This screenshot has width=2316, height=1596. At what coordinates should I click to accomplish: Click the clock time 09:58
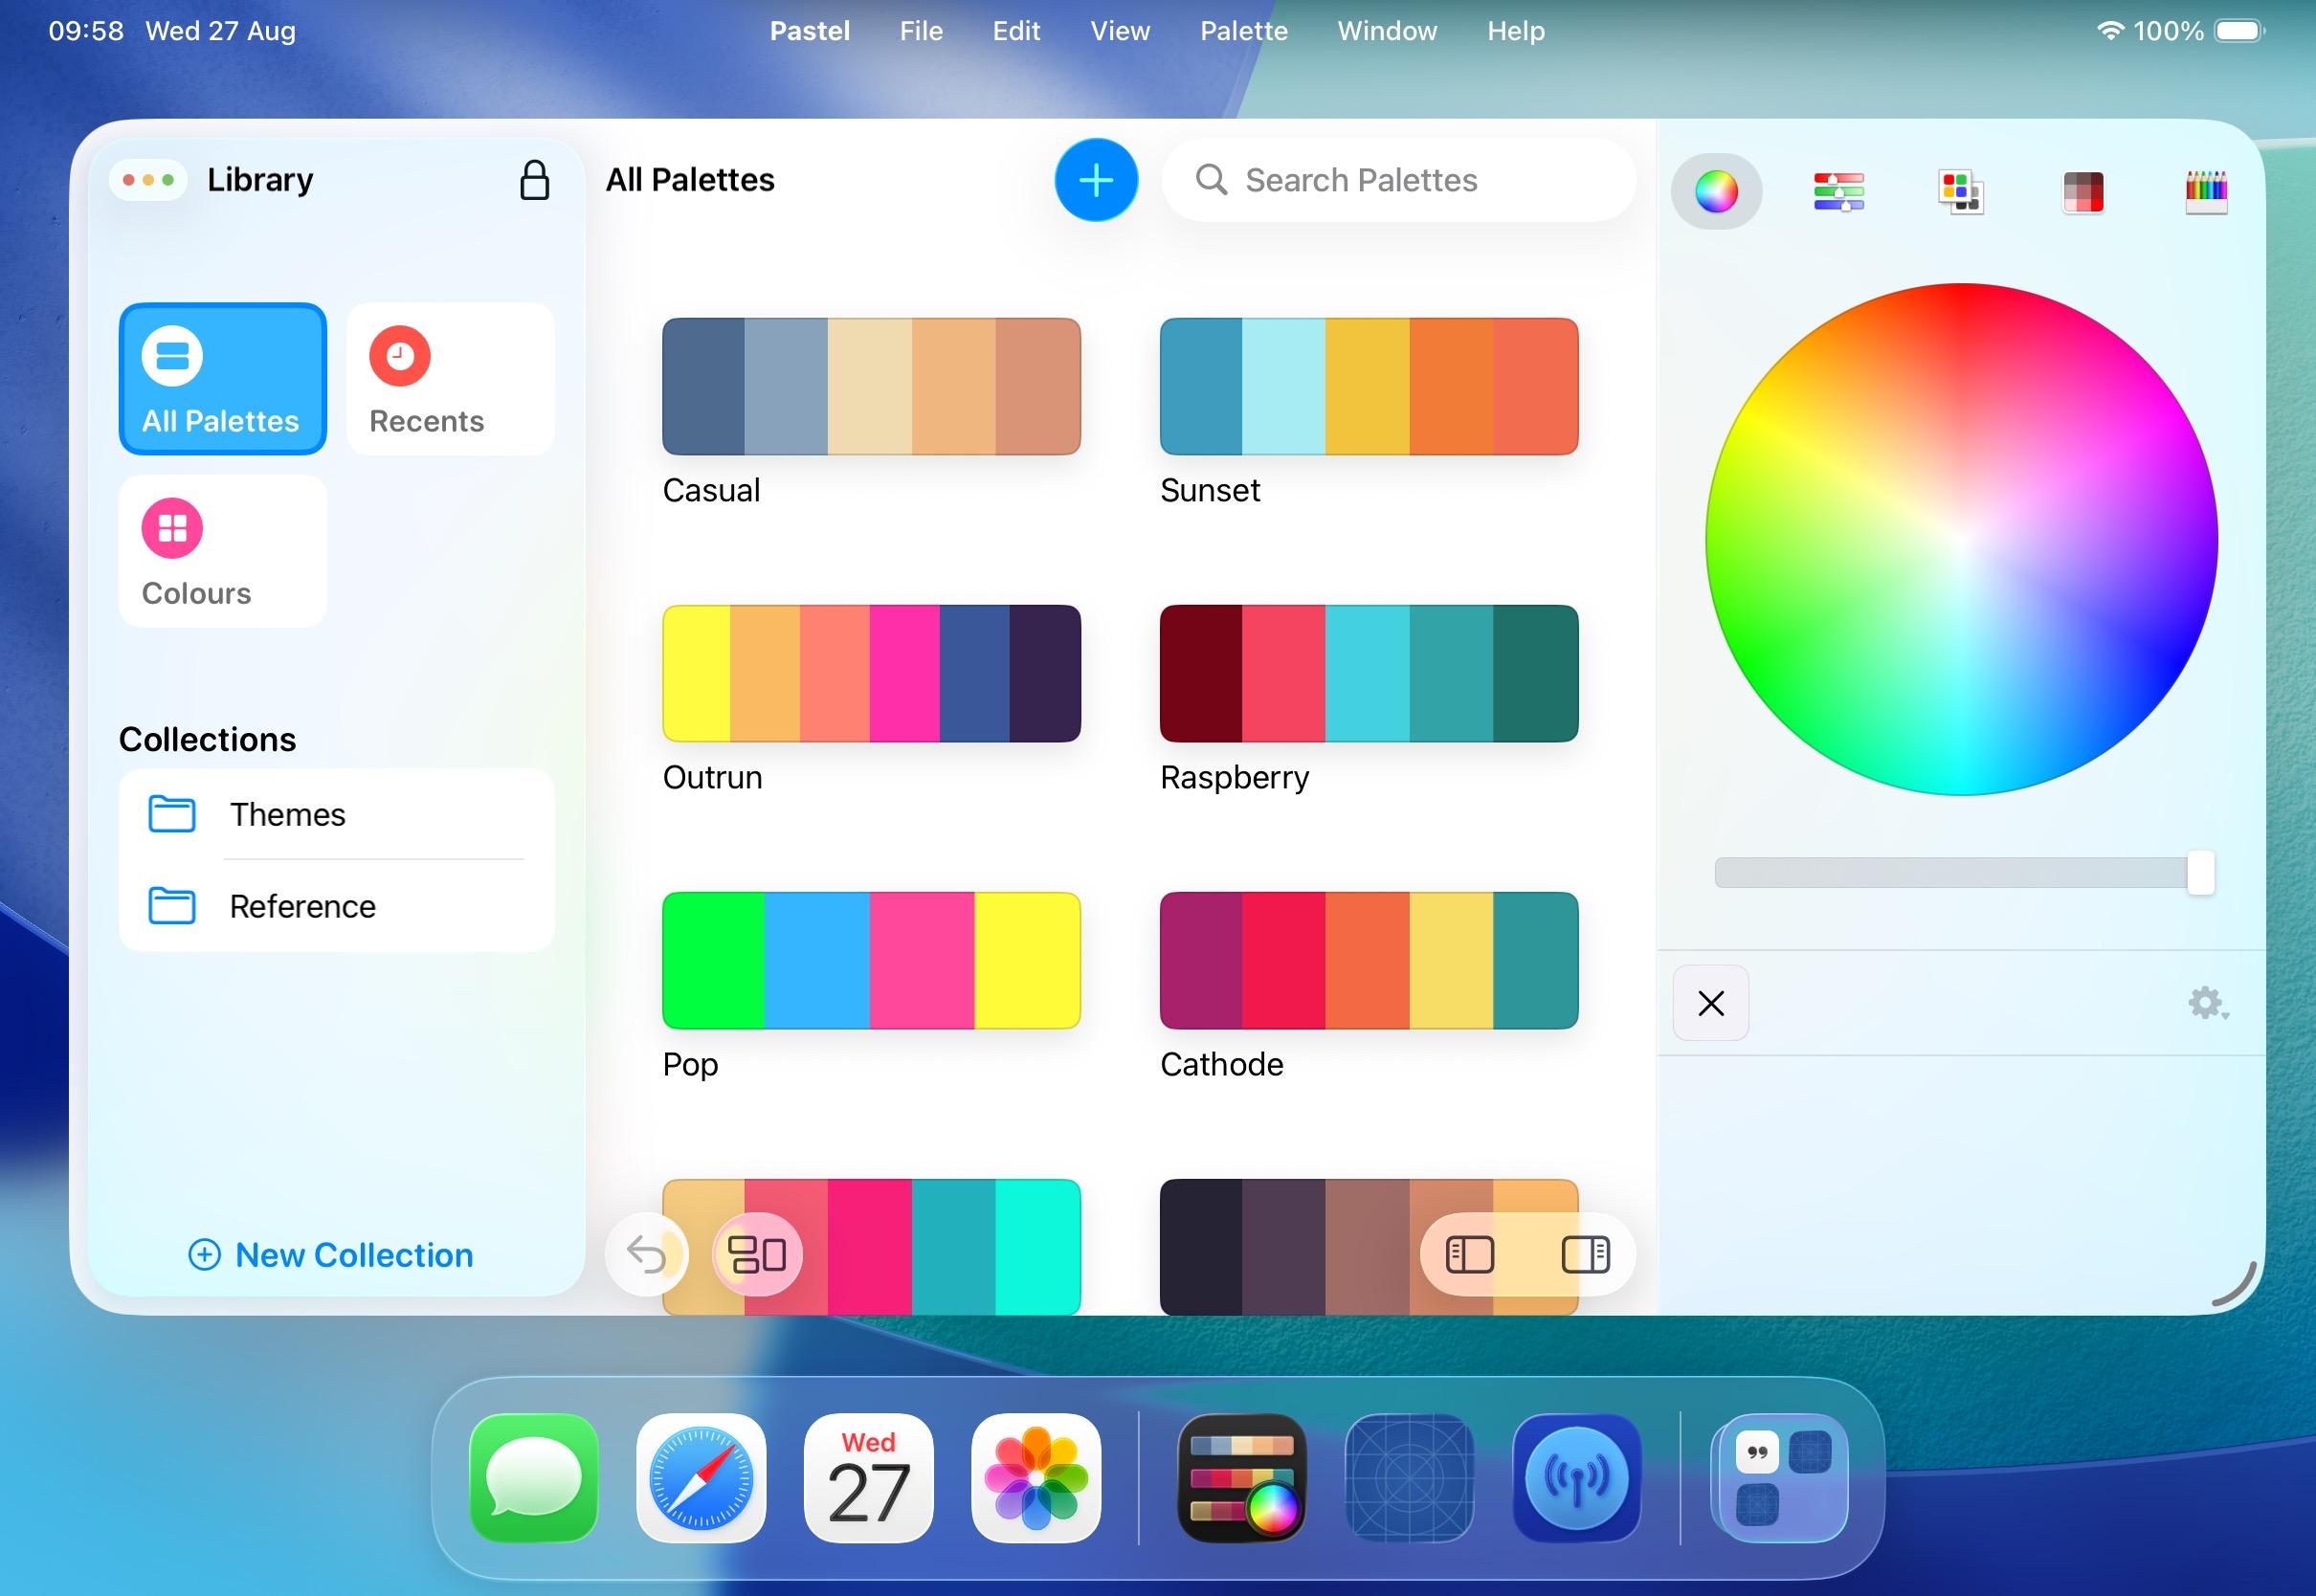pos(86,31)
